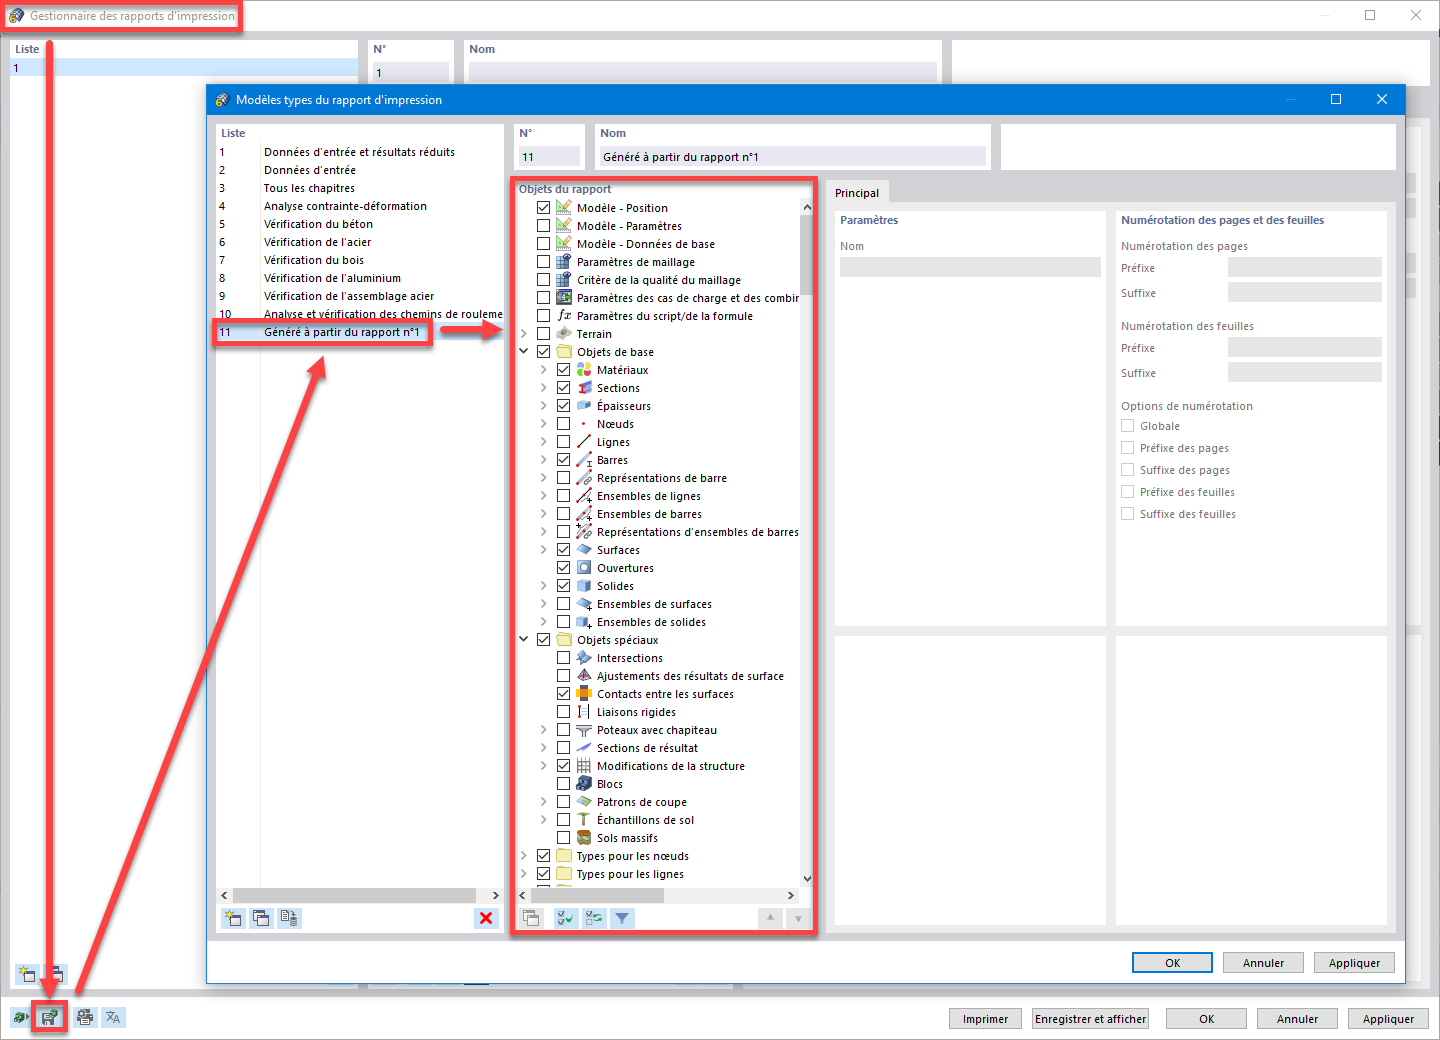
Task: Check the Globale numbering option
Action: (1128, 425)
